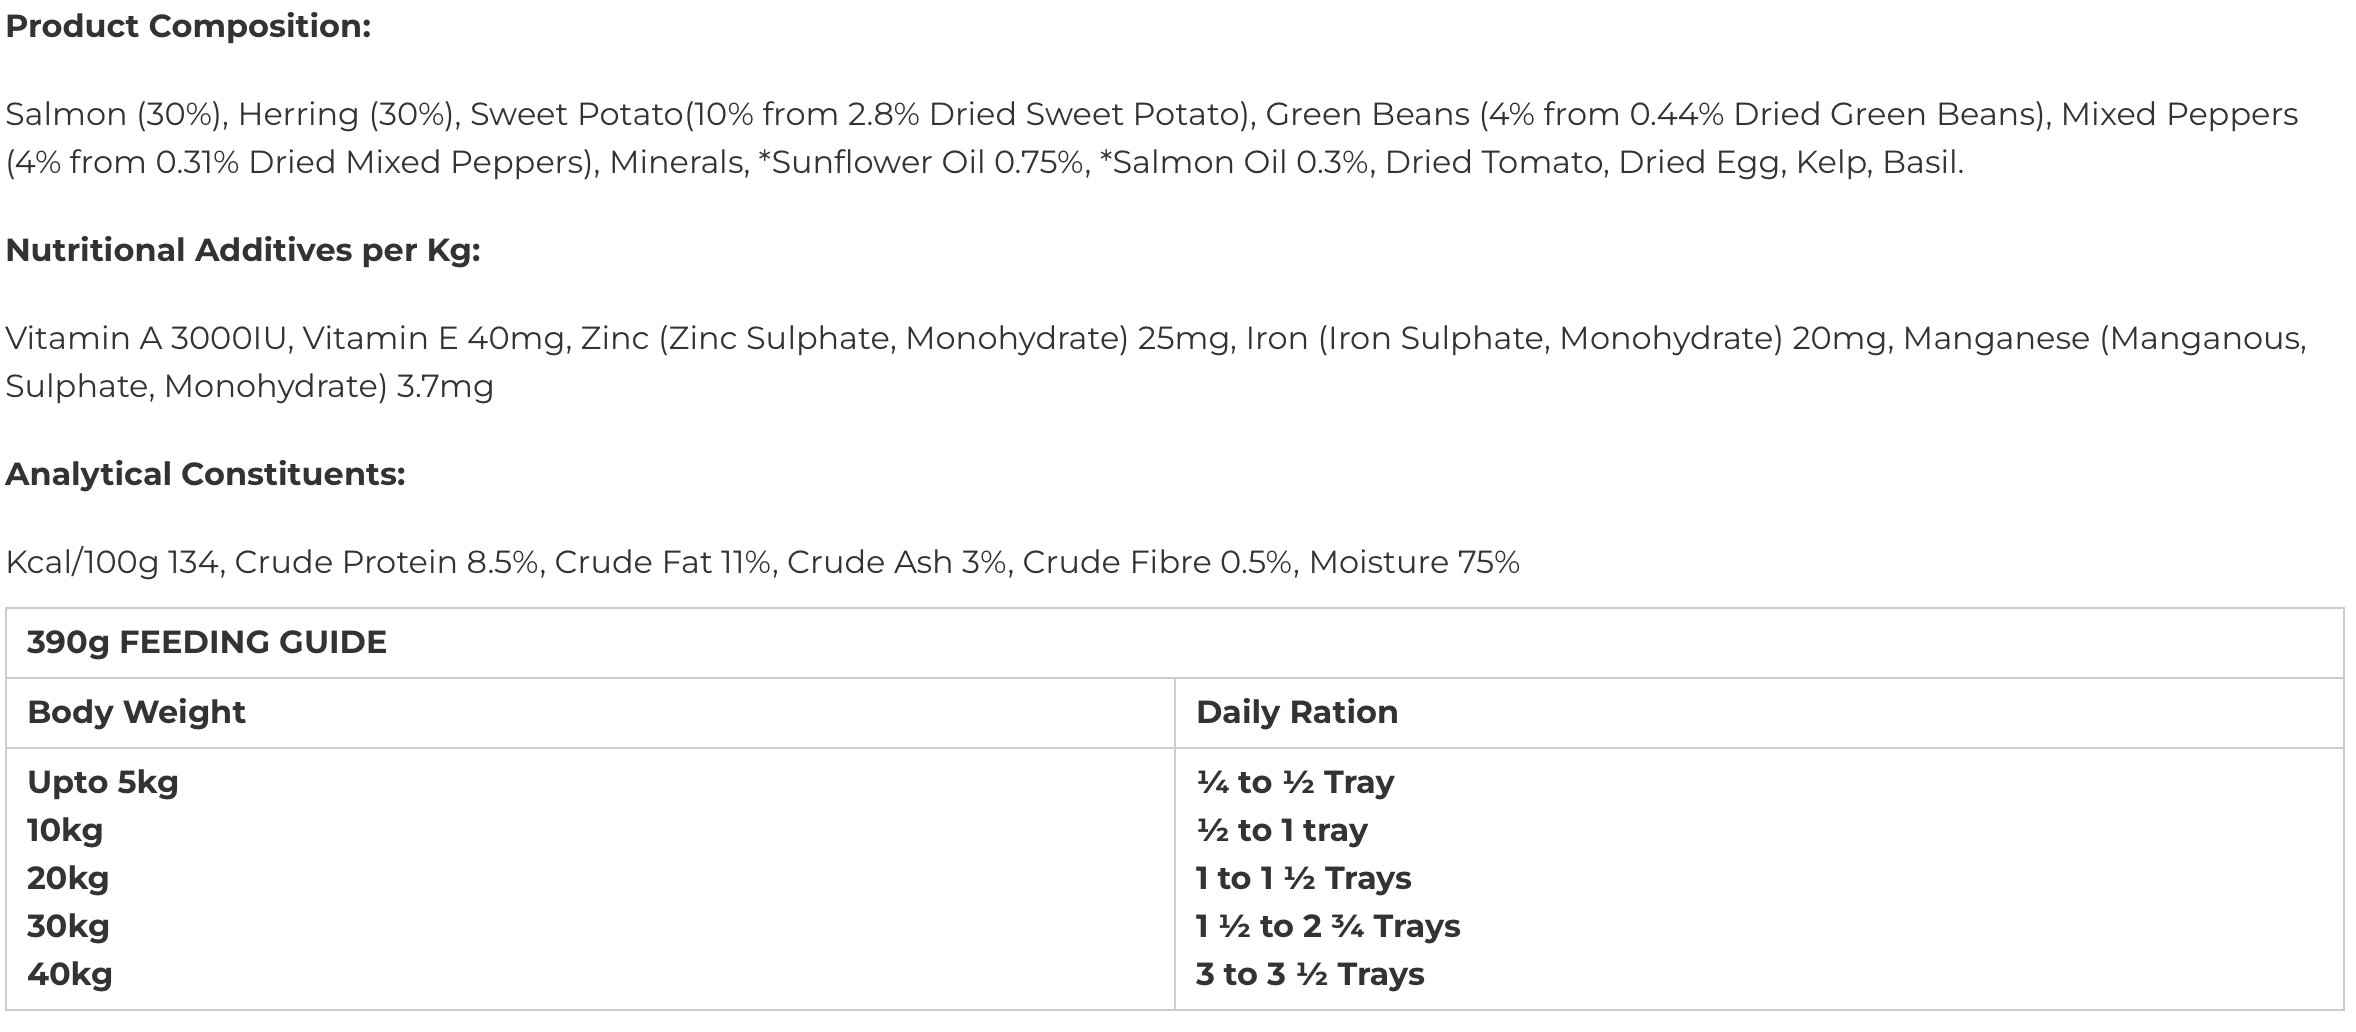Click the Daily Ration column header
Image resolution: width=2356 pixels, height=1032 pixels.
tap(1297, 712)
